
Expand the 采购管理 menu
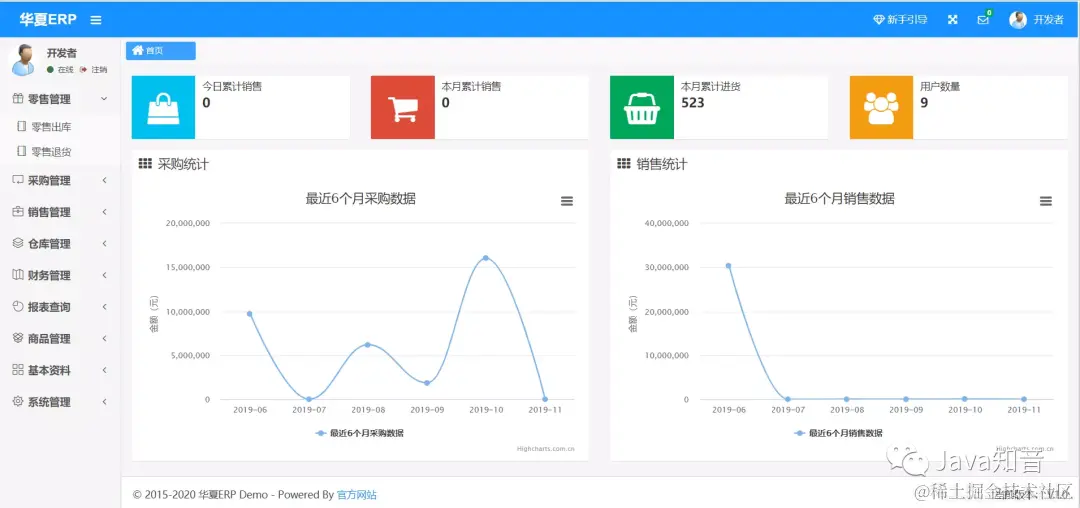(x=60, y=180)
